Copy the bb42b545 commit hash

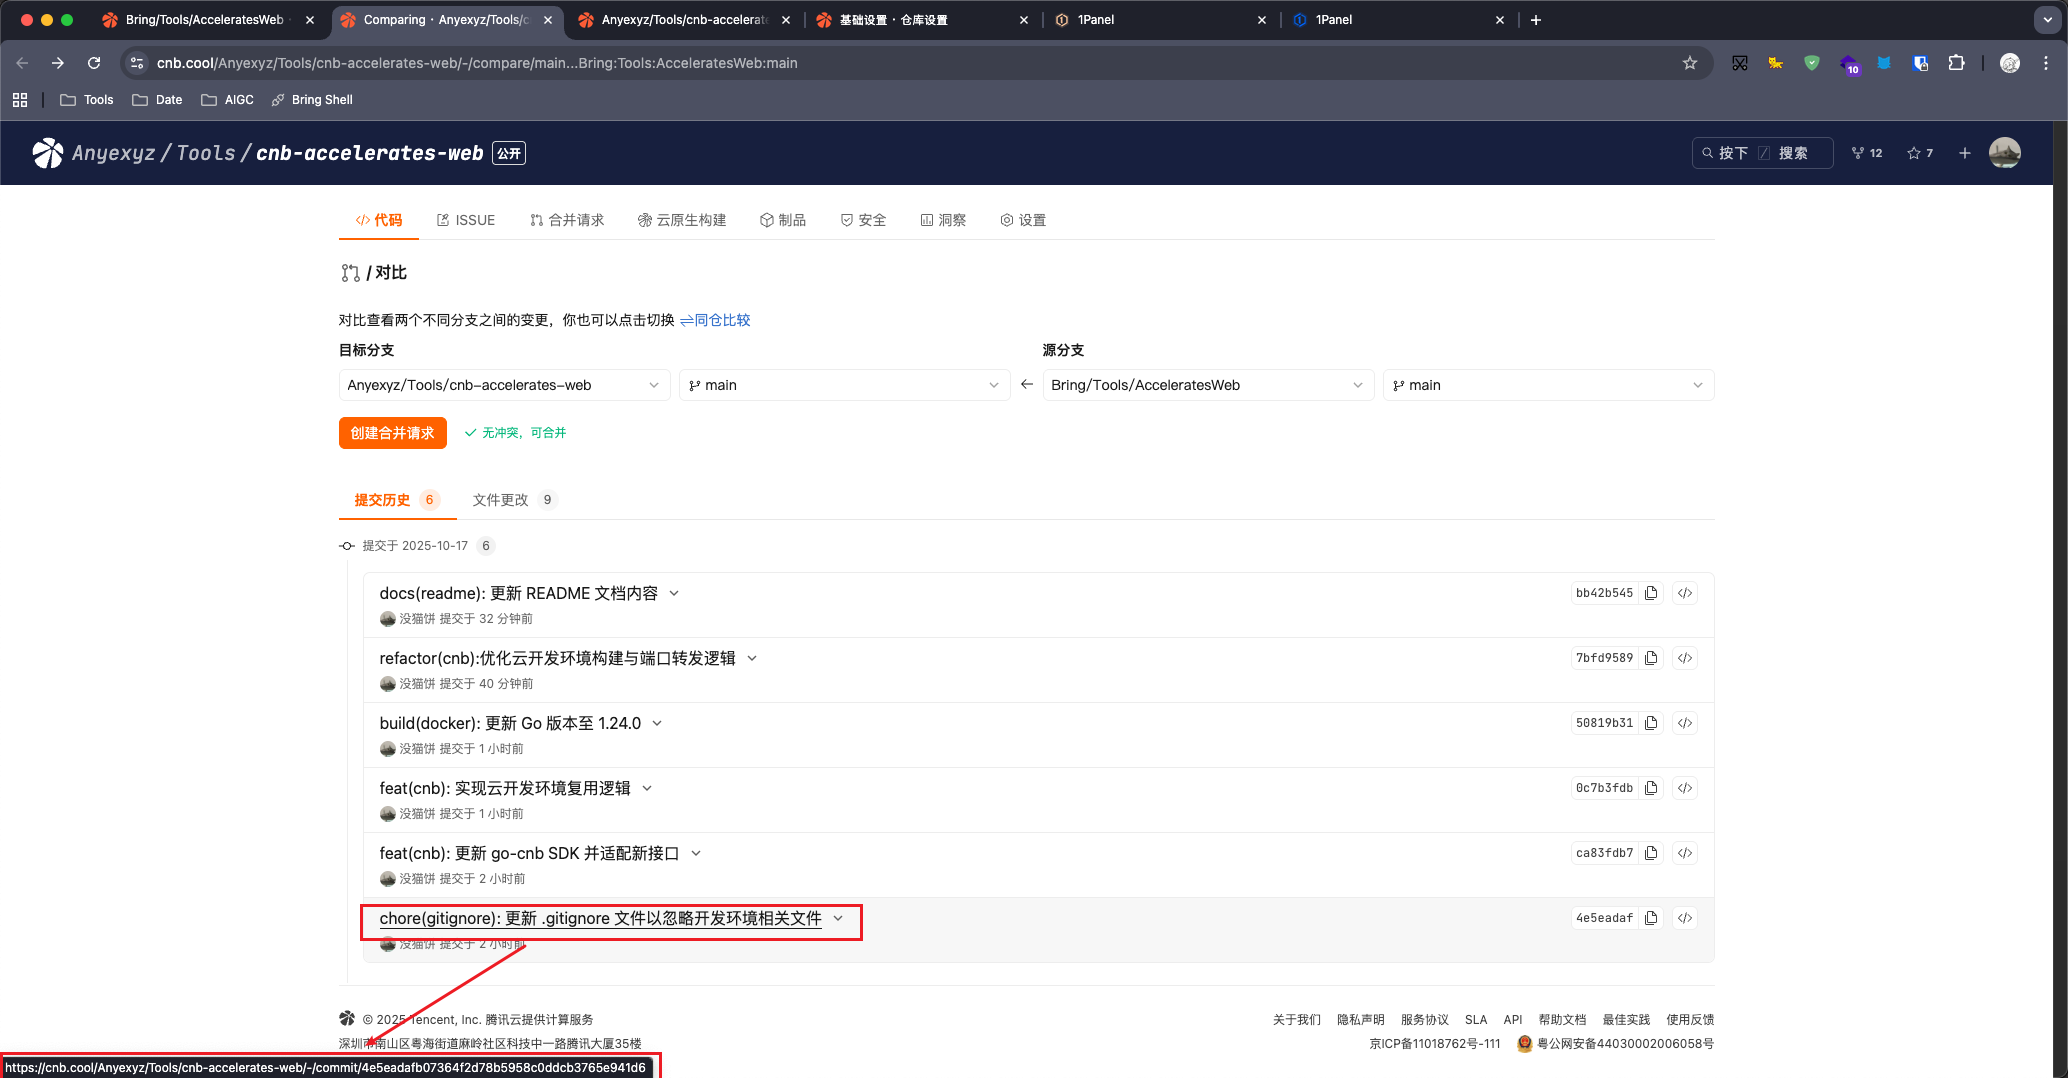click(x=1651, y=592)
